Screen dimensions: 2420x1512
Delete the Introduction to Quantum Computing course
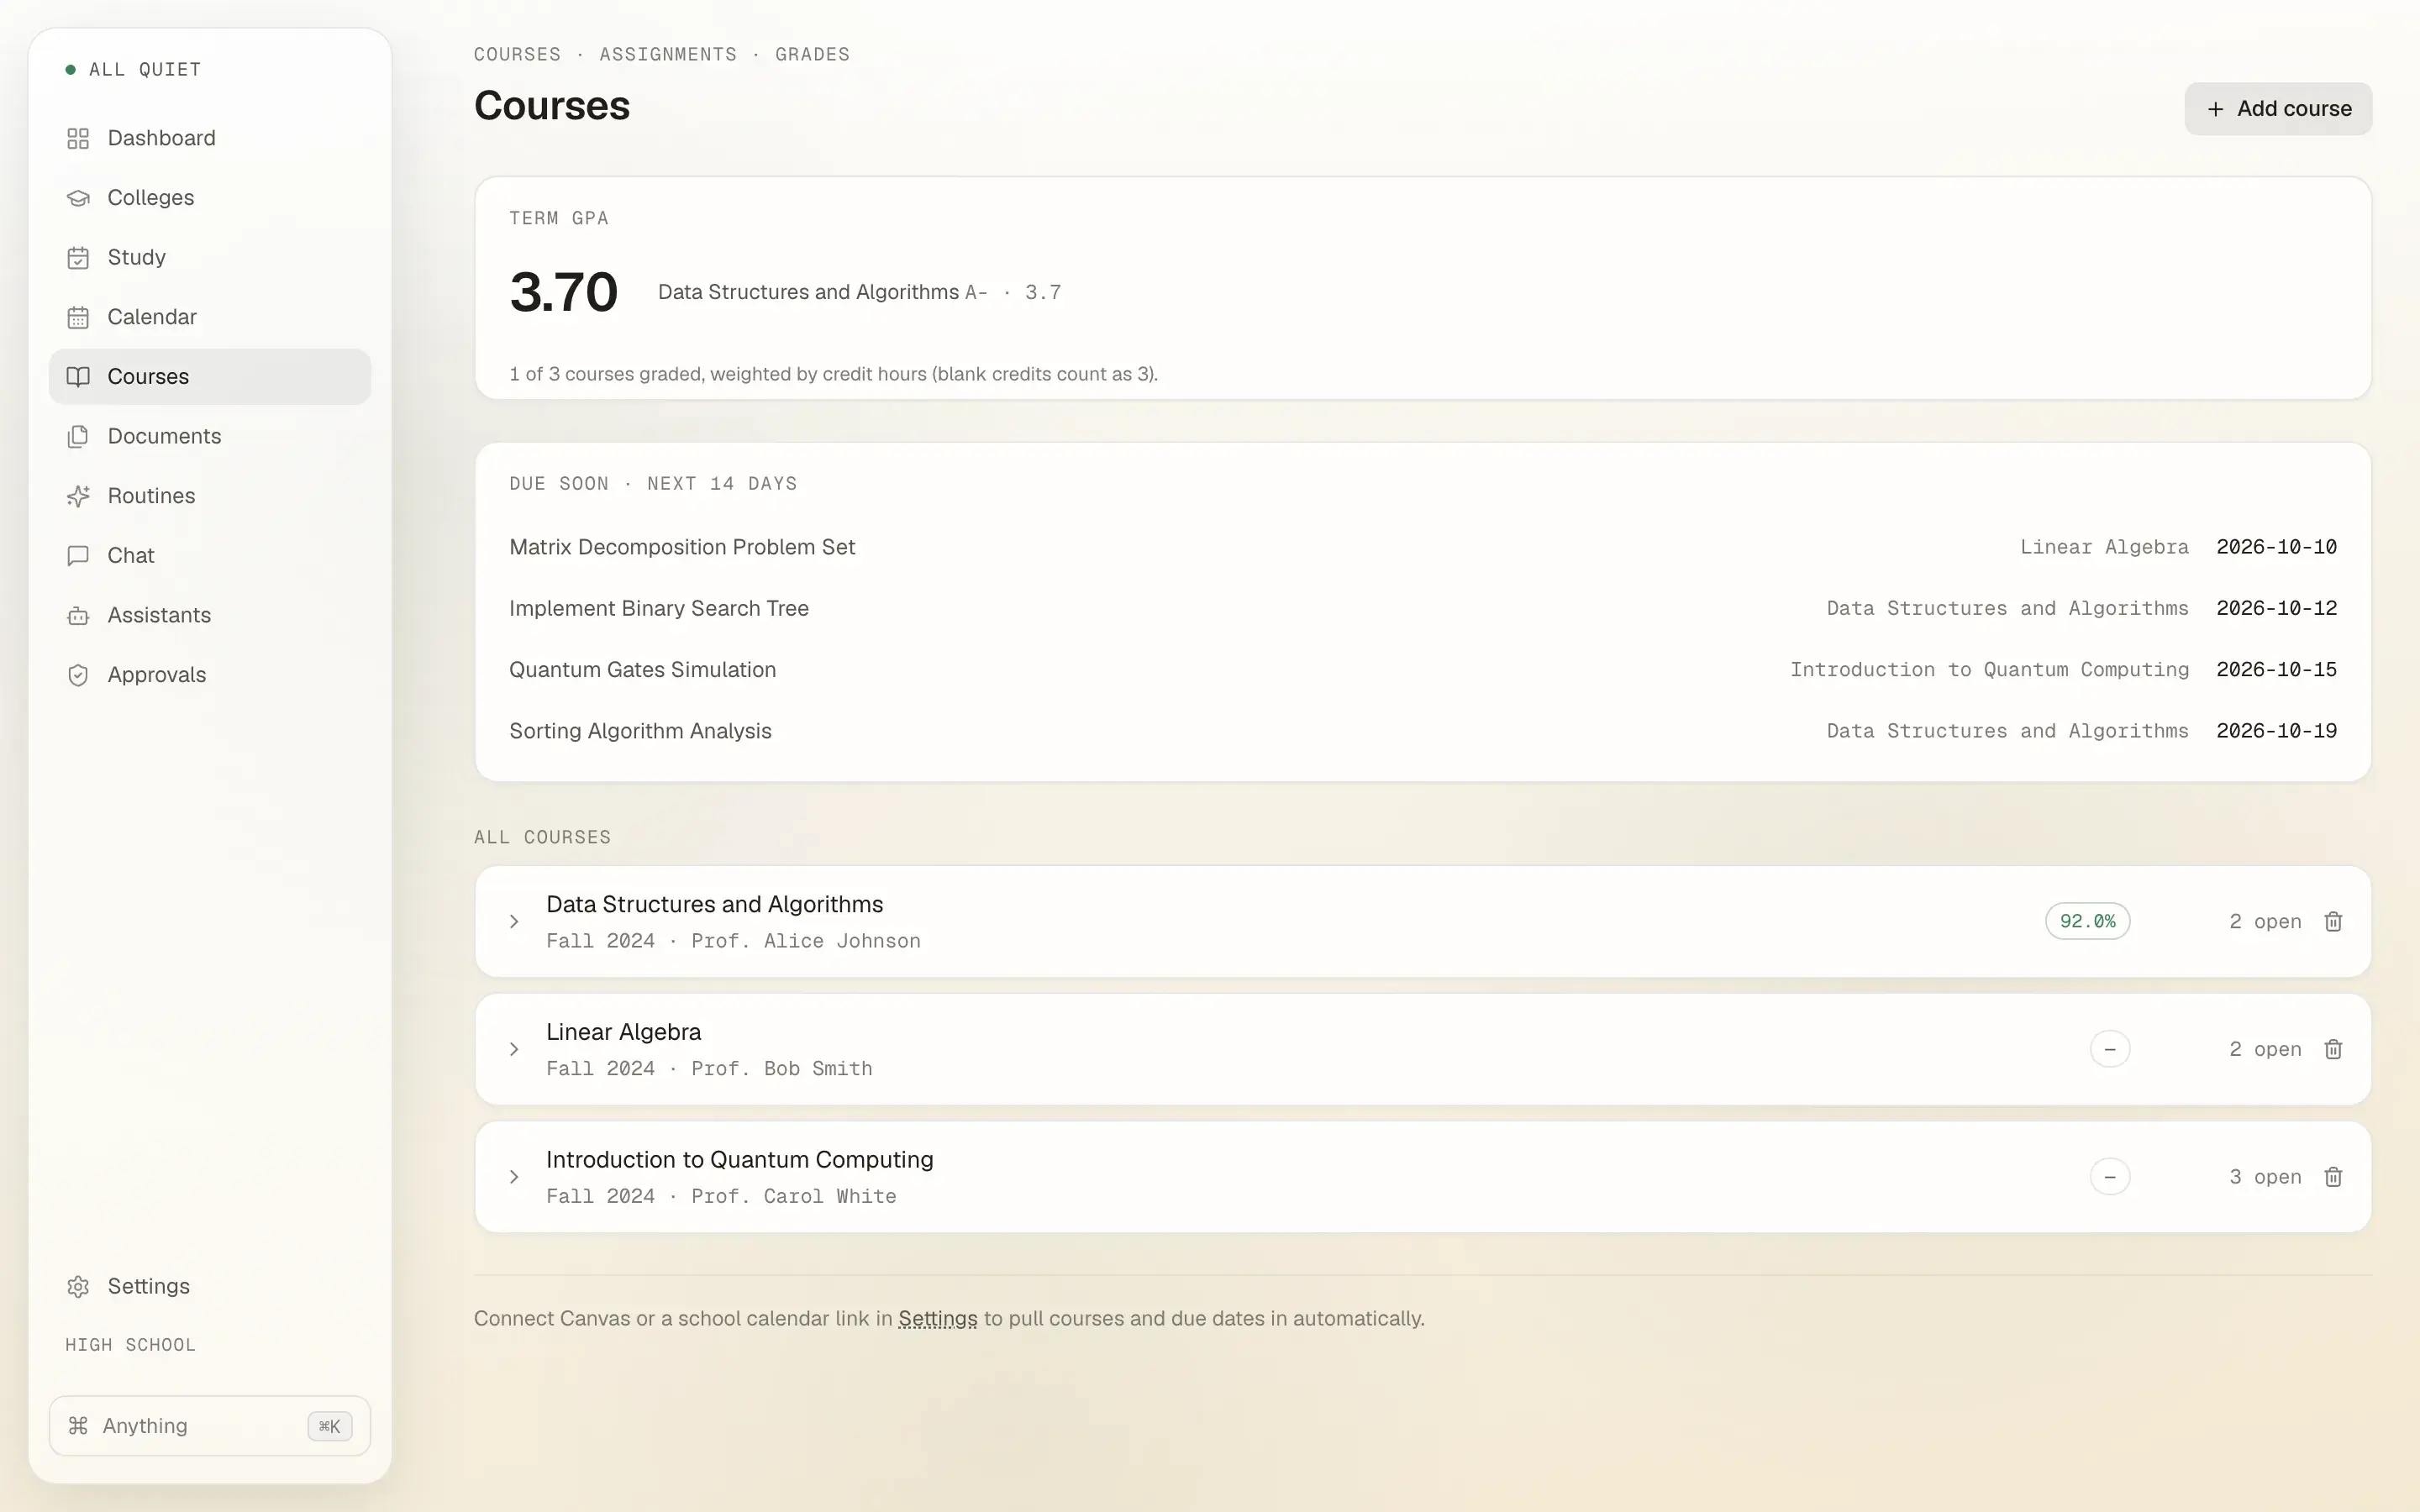click(2333, 1177)
